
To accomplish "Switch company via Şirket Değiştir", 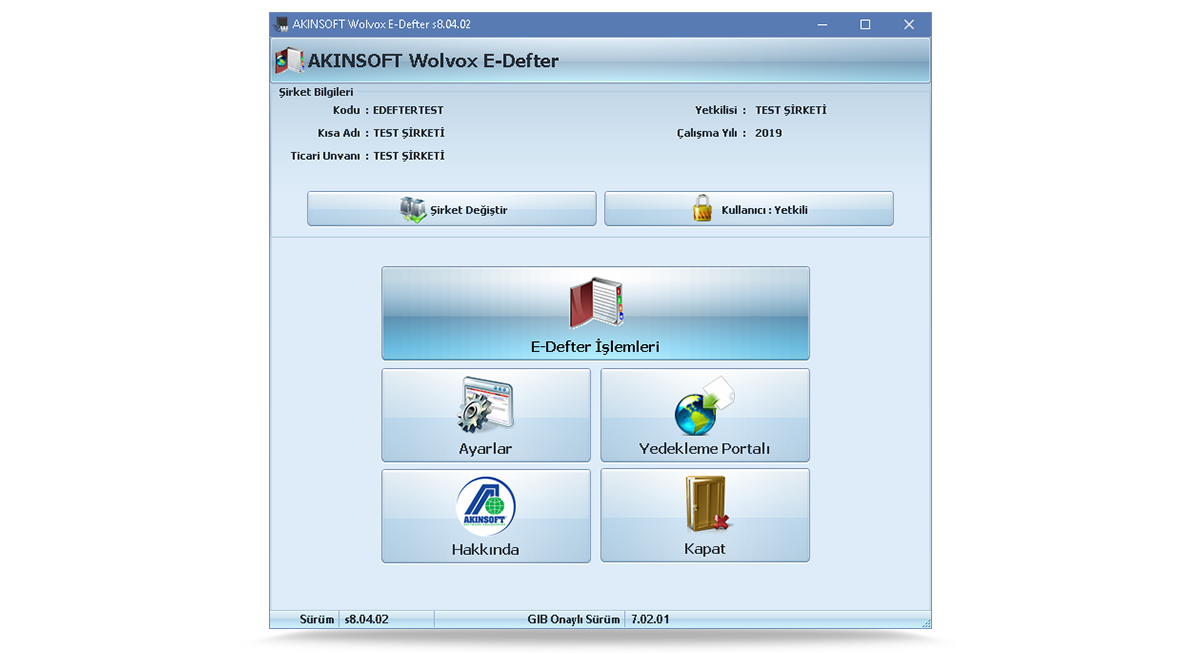I will pyautogui.click(x=451, y=208).
